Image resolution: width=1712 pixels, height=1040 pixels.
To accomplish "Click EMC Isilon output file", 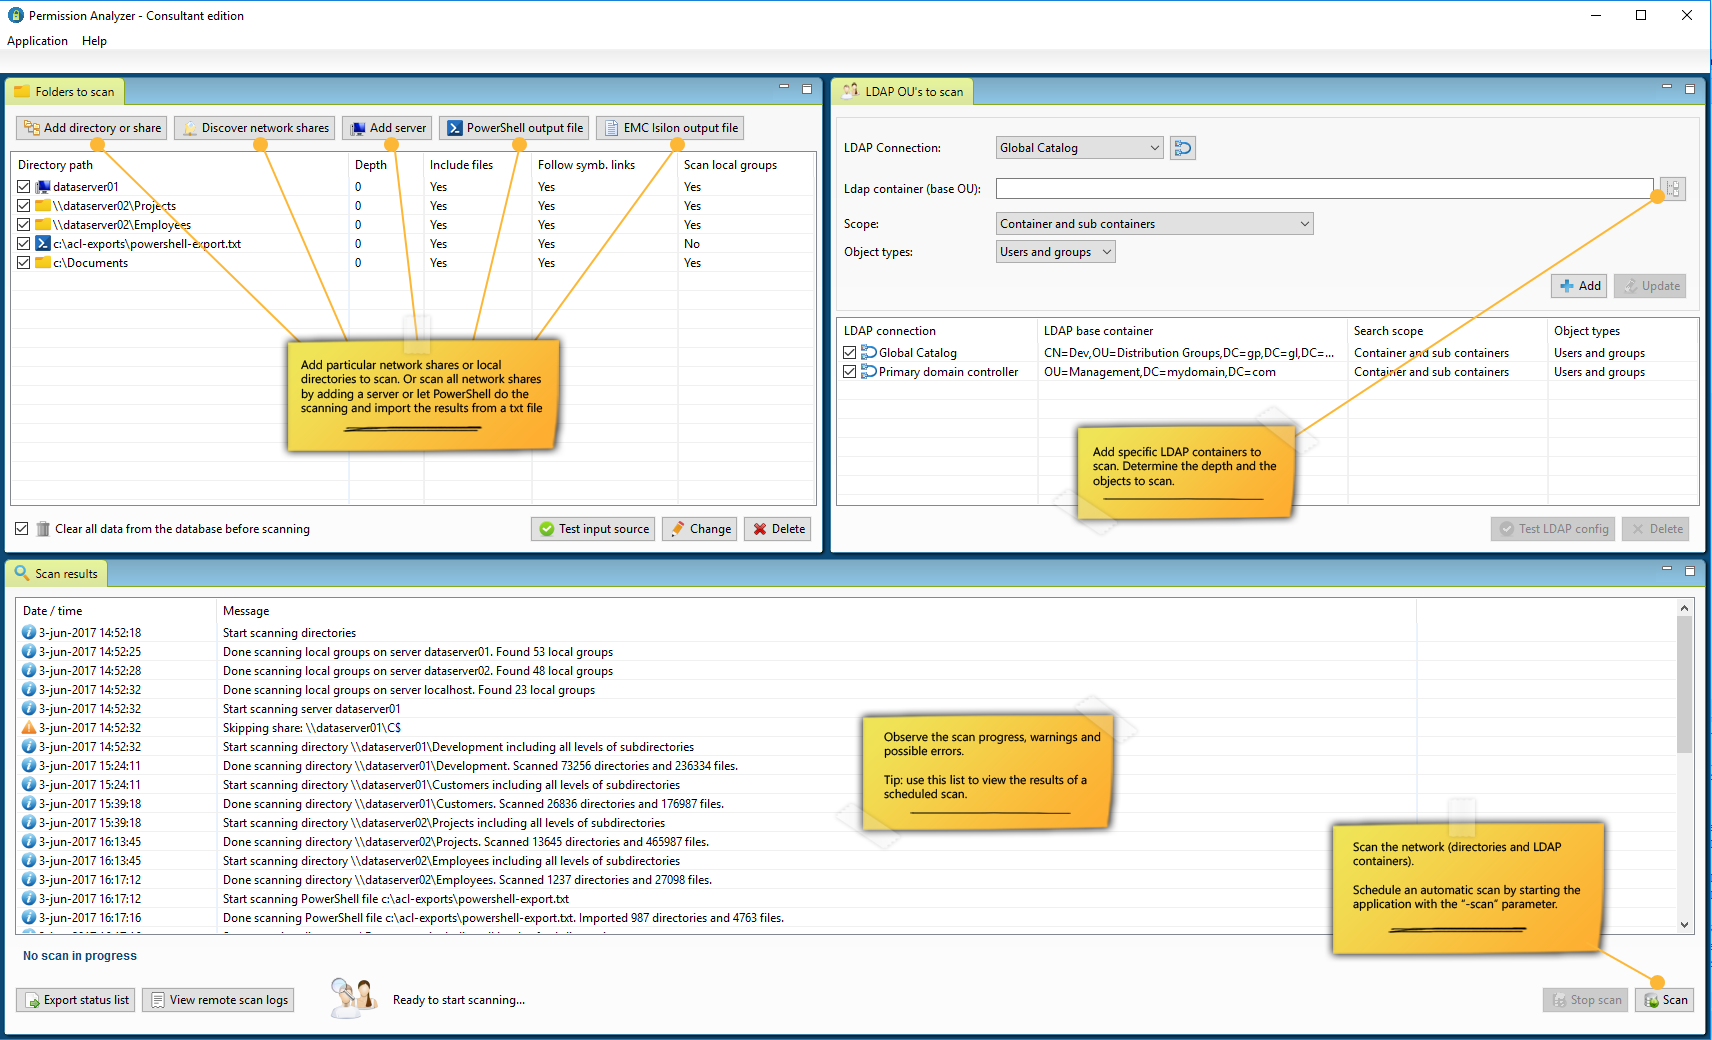I will click(x=670, y=128).
